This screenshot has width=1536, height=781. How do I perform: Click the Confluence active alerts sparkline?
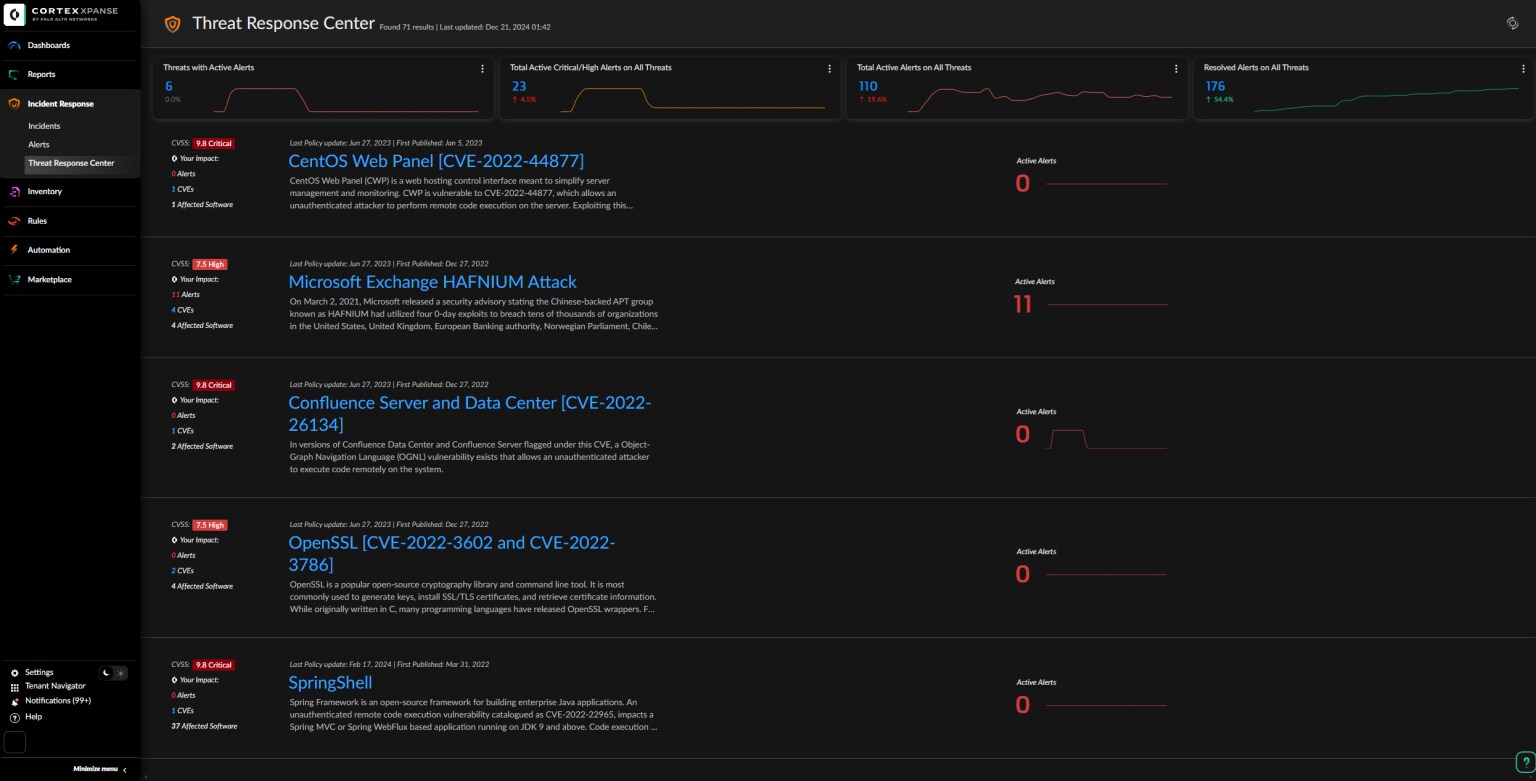pyautogui.click(x=1107, y=439)
